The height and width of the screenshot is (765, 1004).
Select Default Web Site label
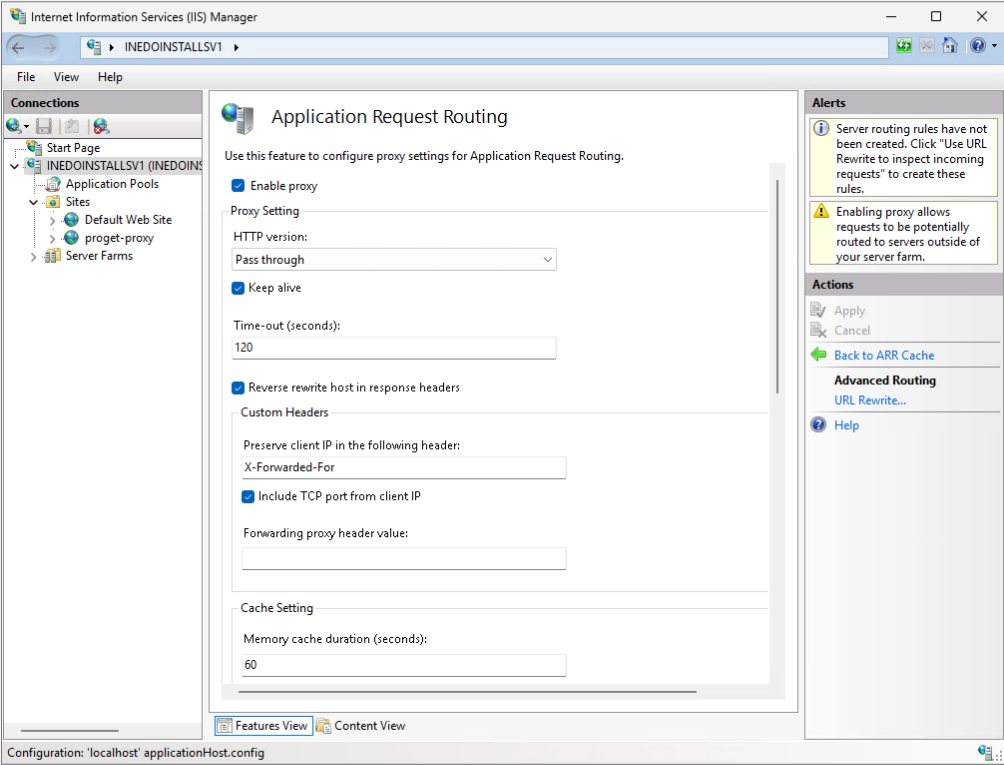128,220
